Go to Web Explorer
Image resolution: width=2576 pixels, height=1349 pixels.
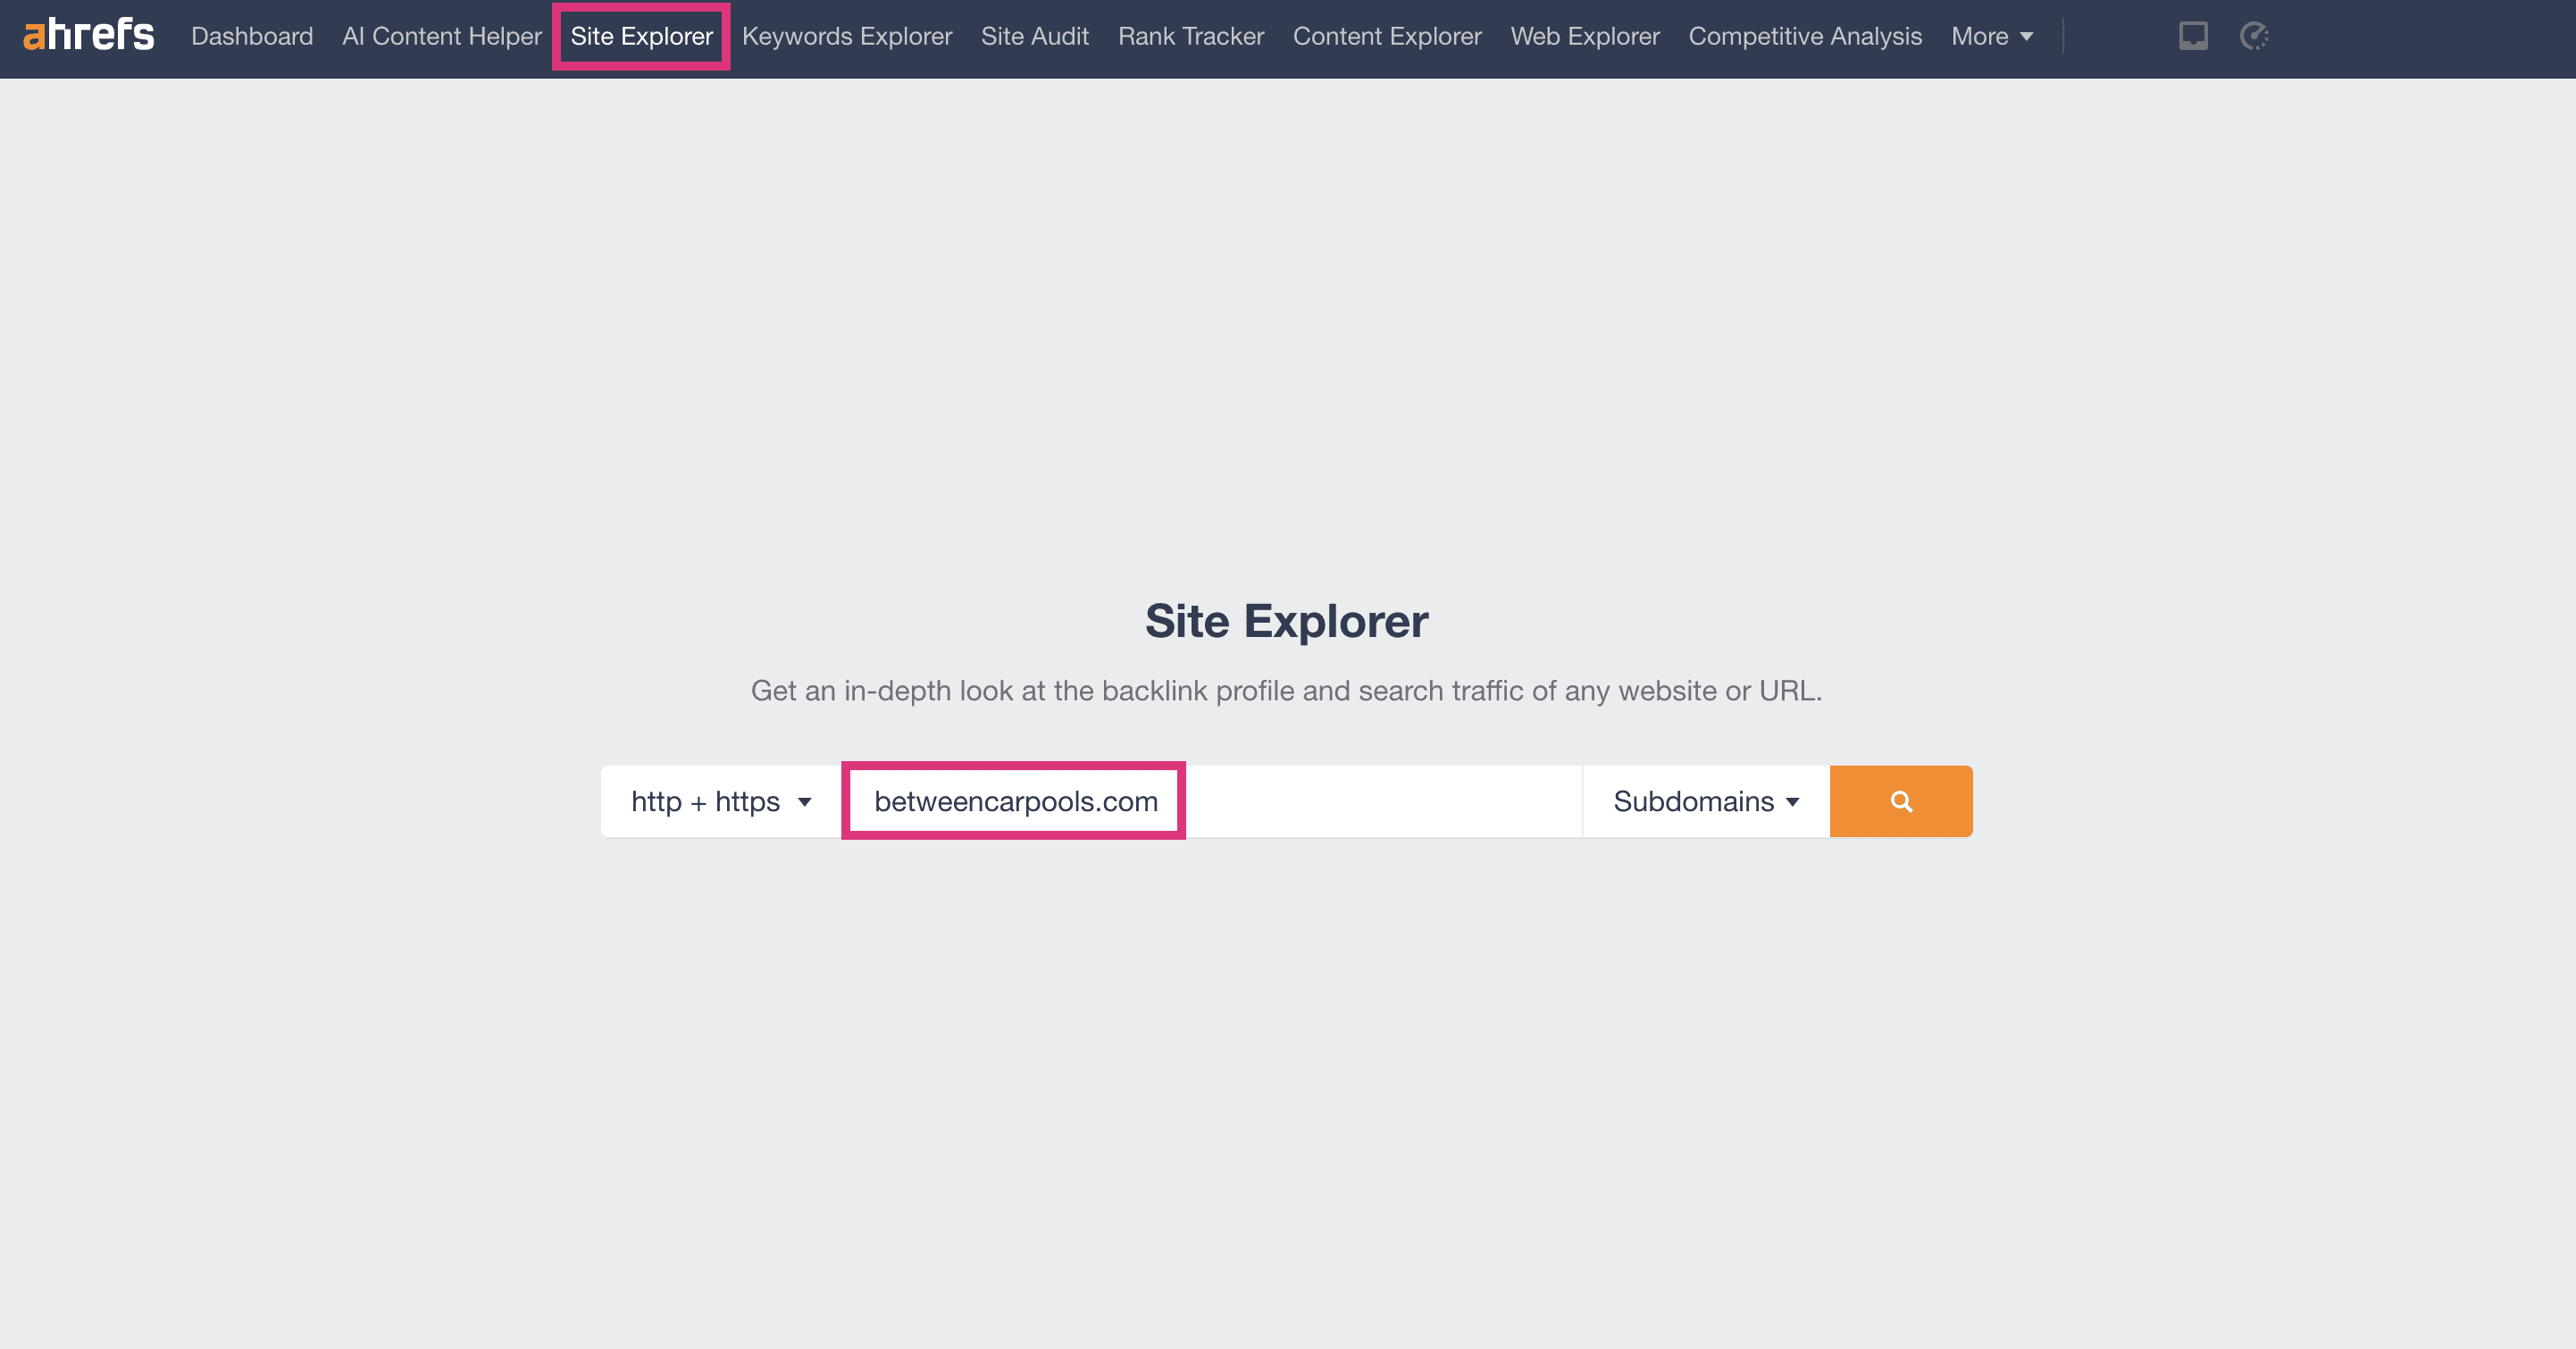[1584, 36]
